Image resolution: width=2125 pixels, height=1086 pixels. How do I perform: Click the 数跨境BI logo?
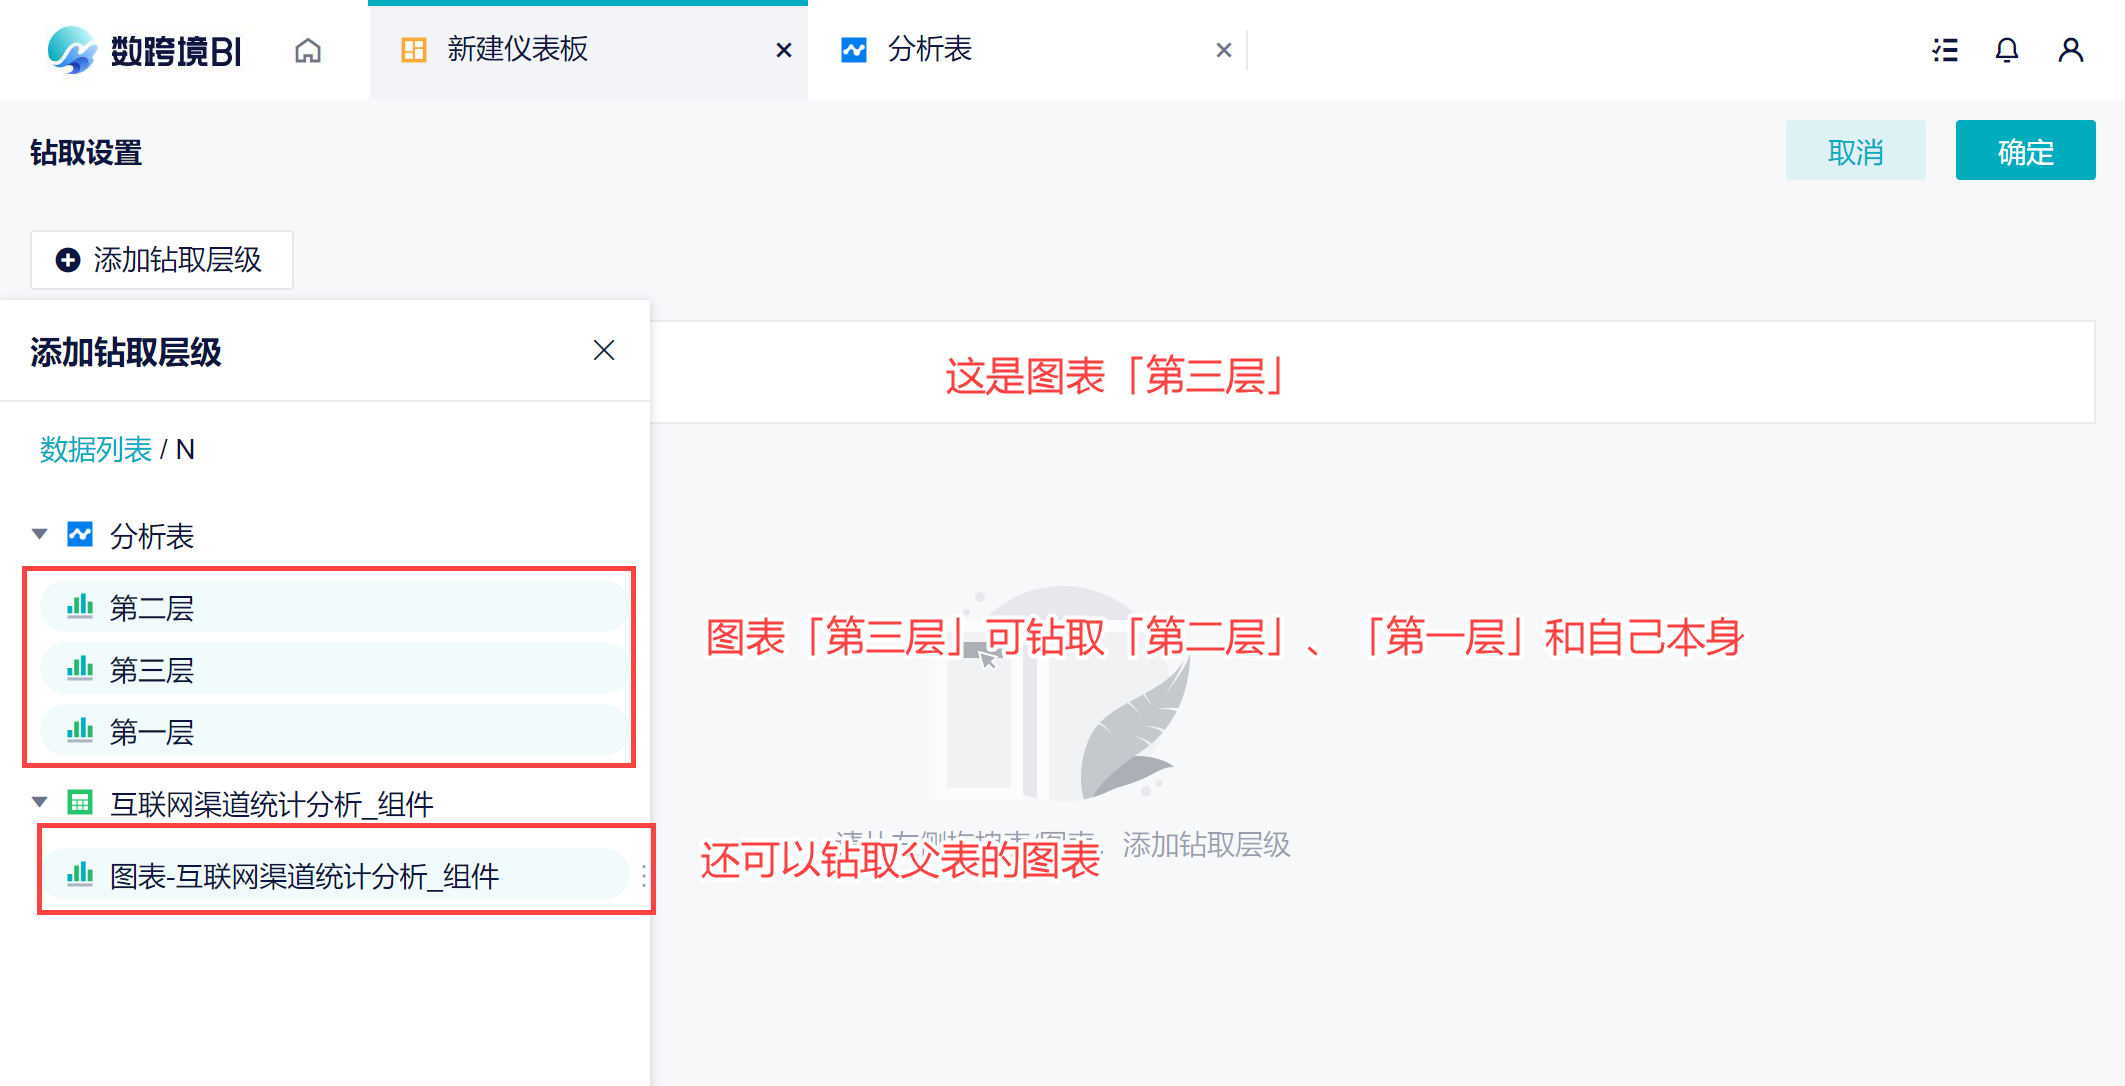tap(145, 50)
